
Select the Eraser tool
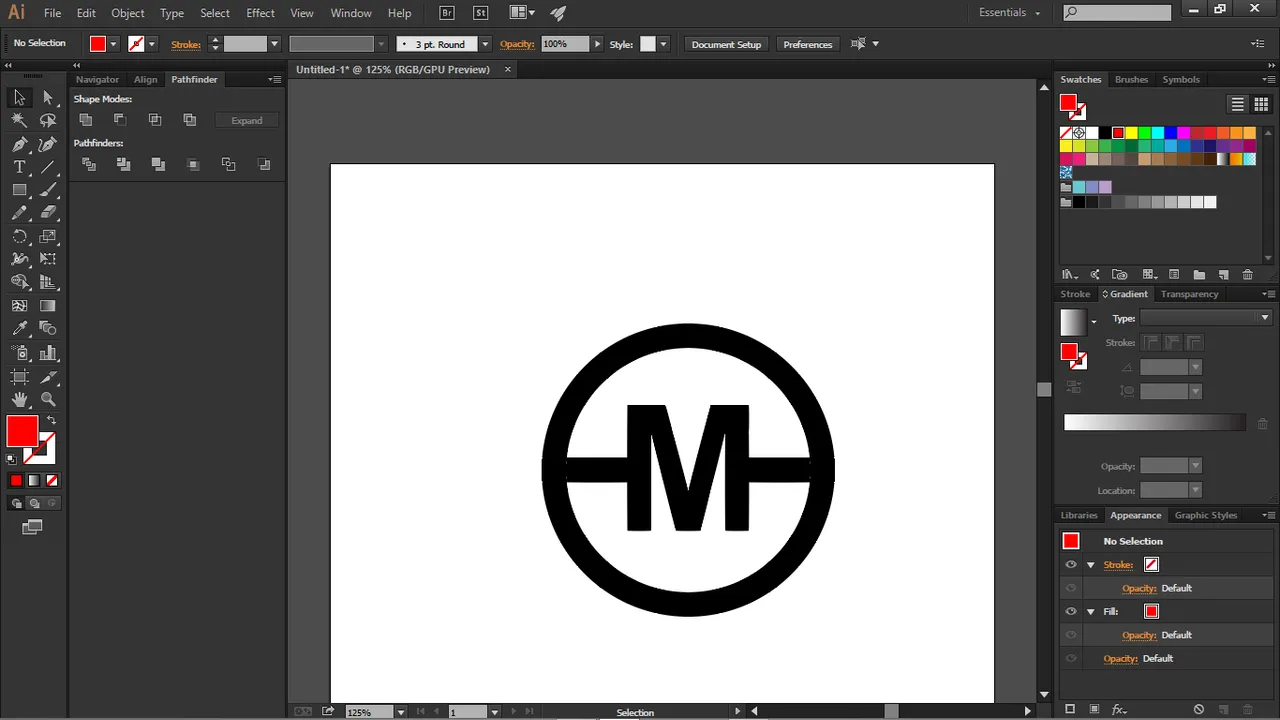(x=48, y=213)
